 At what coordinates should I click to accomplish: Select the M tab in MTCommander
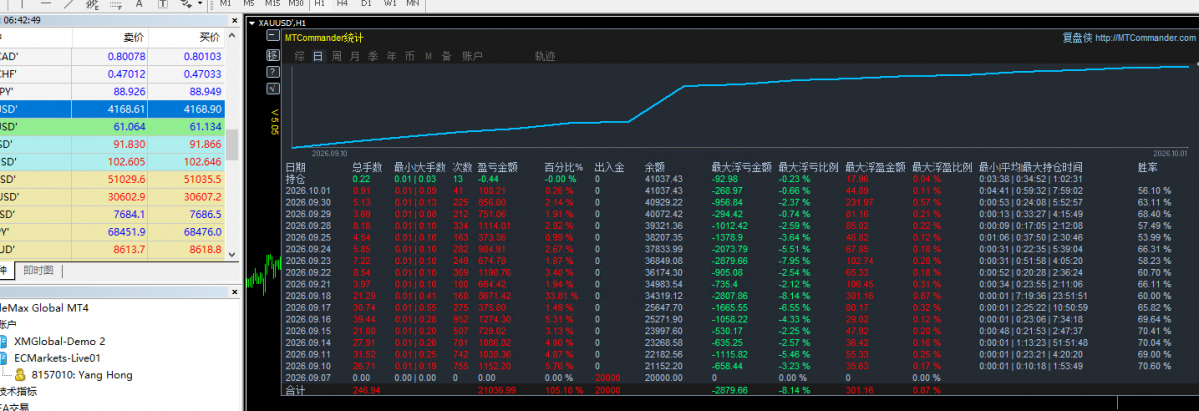(x=428, y=56)
